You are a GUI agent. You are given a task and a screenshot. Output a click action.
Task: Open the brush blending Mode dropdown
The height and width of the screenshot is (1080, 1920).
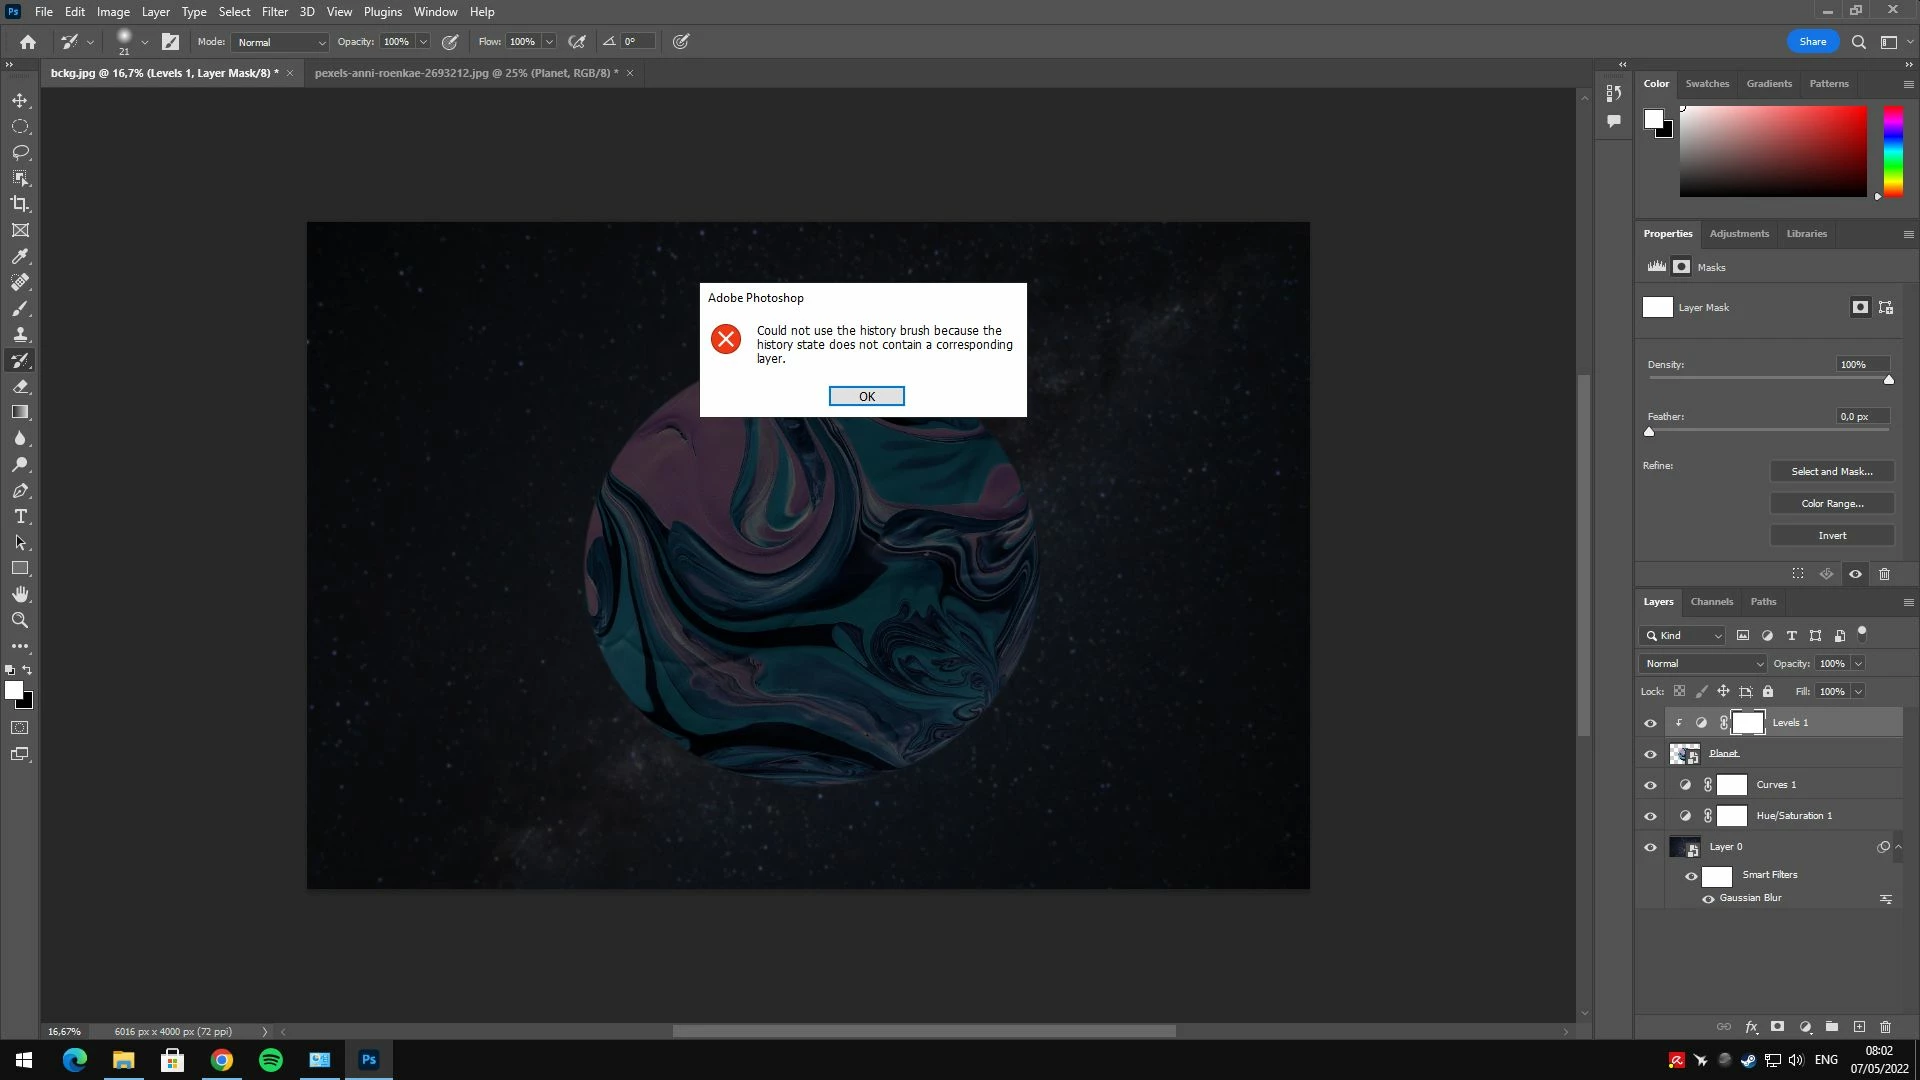(280, 42)
